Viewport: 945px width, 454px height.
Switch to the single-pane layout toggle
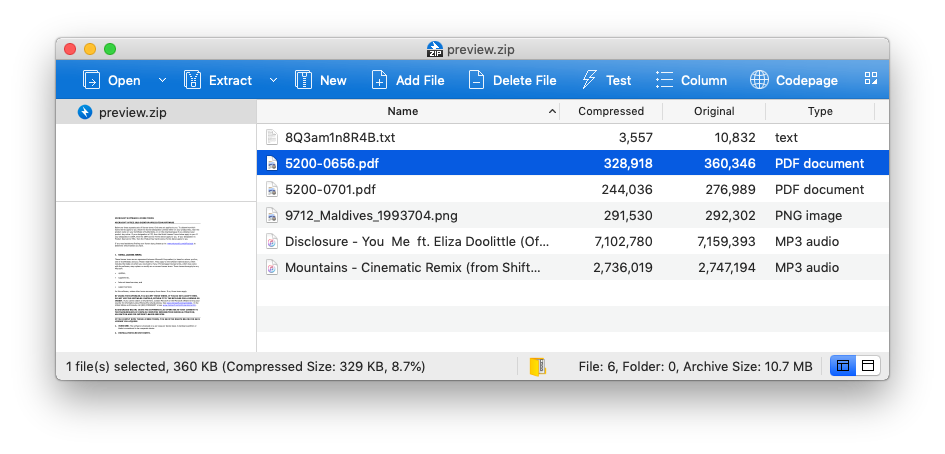pos(867,366)
